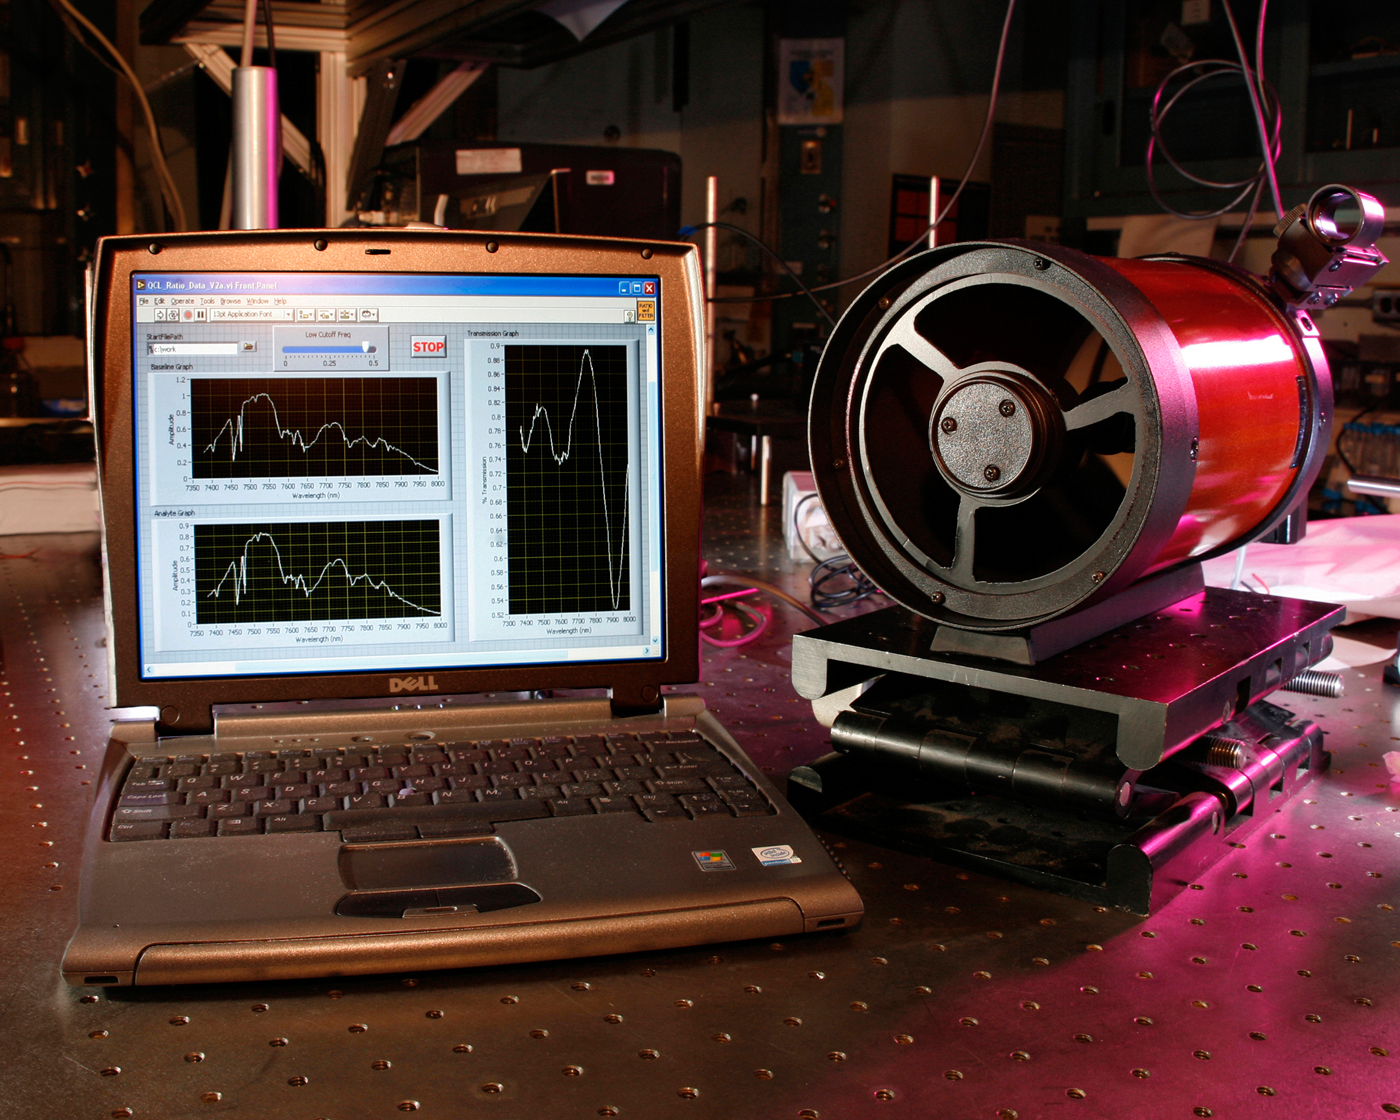Open the File menu
This screenshot has width=1400, height=1120.
144,301
